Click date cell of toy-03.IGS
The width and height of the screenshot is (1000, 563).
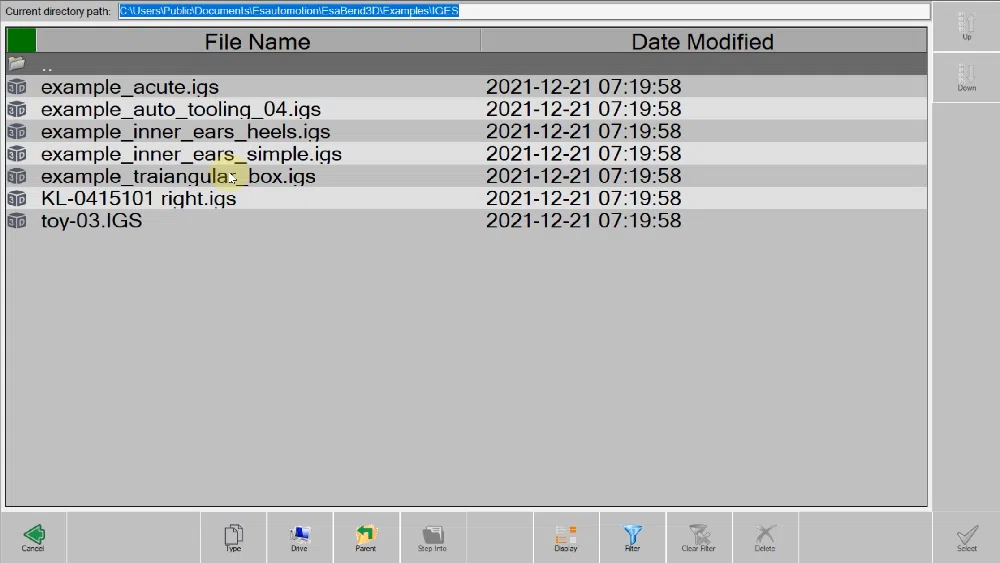tap(584, 221)
